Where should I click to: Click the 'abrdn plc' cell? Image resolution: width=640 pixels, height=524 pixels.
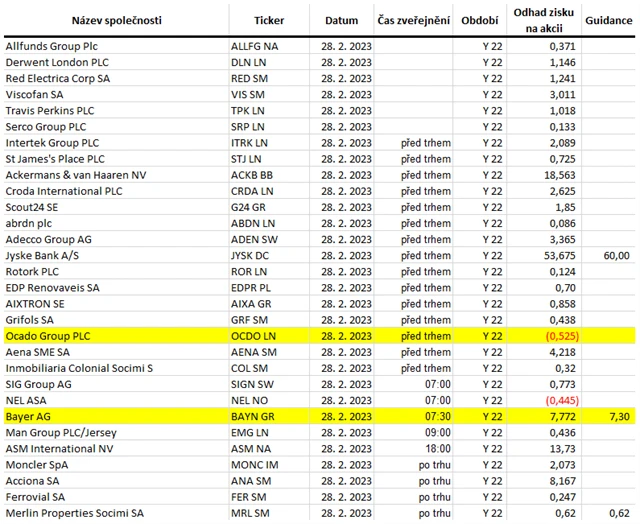click(x=29, y=224)
